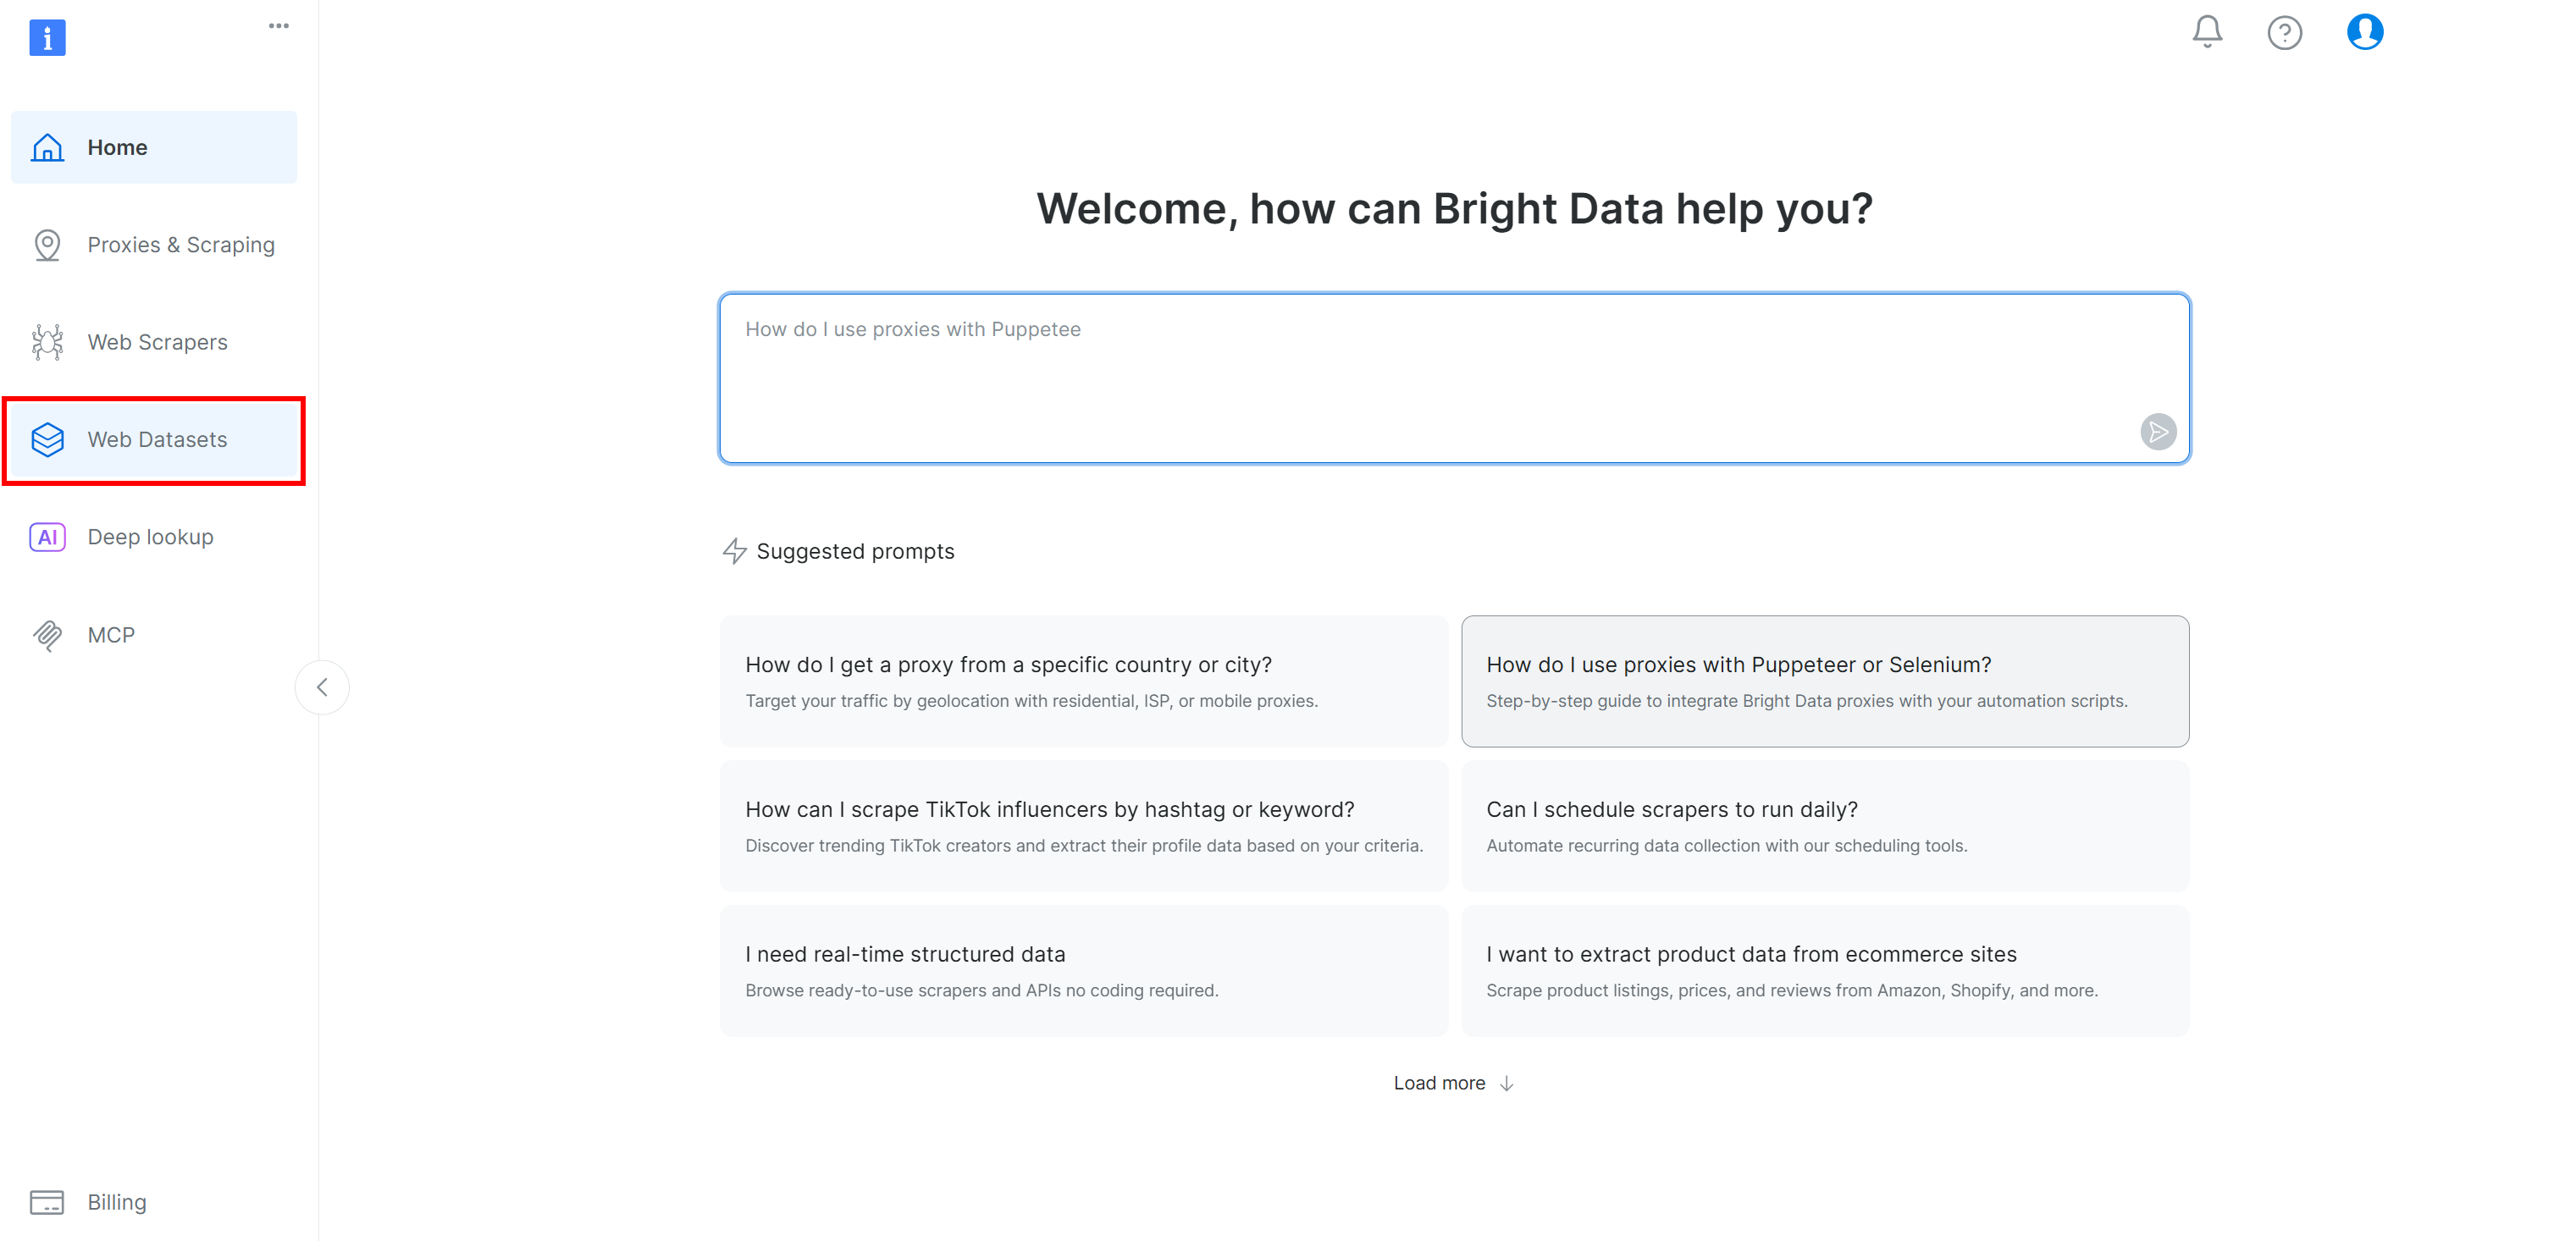Open Billing using the card icon
Viewport: 2576px width, 1241px height.
coord(47,1202)
